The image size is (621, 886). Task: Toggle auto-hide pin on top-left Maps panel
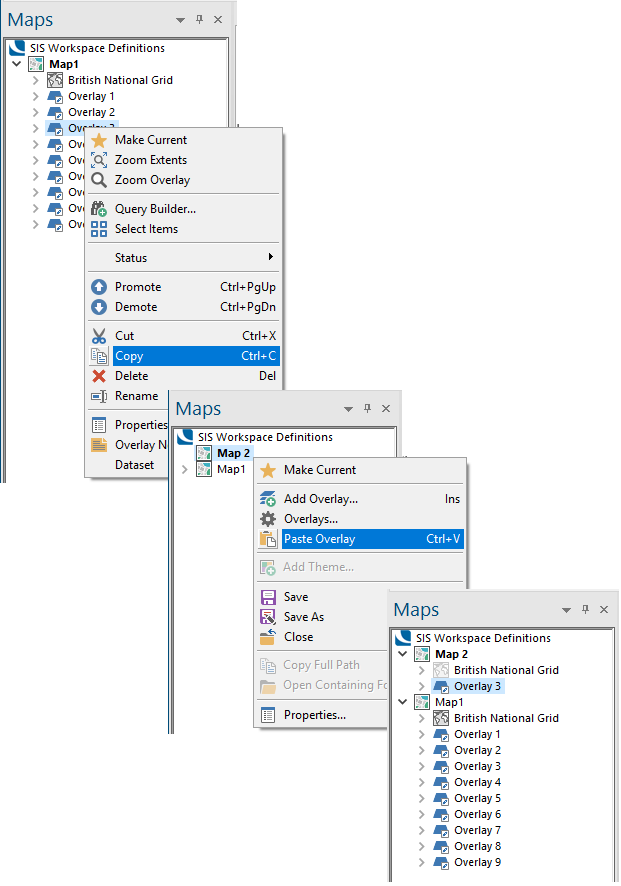[x=199, y=20]
